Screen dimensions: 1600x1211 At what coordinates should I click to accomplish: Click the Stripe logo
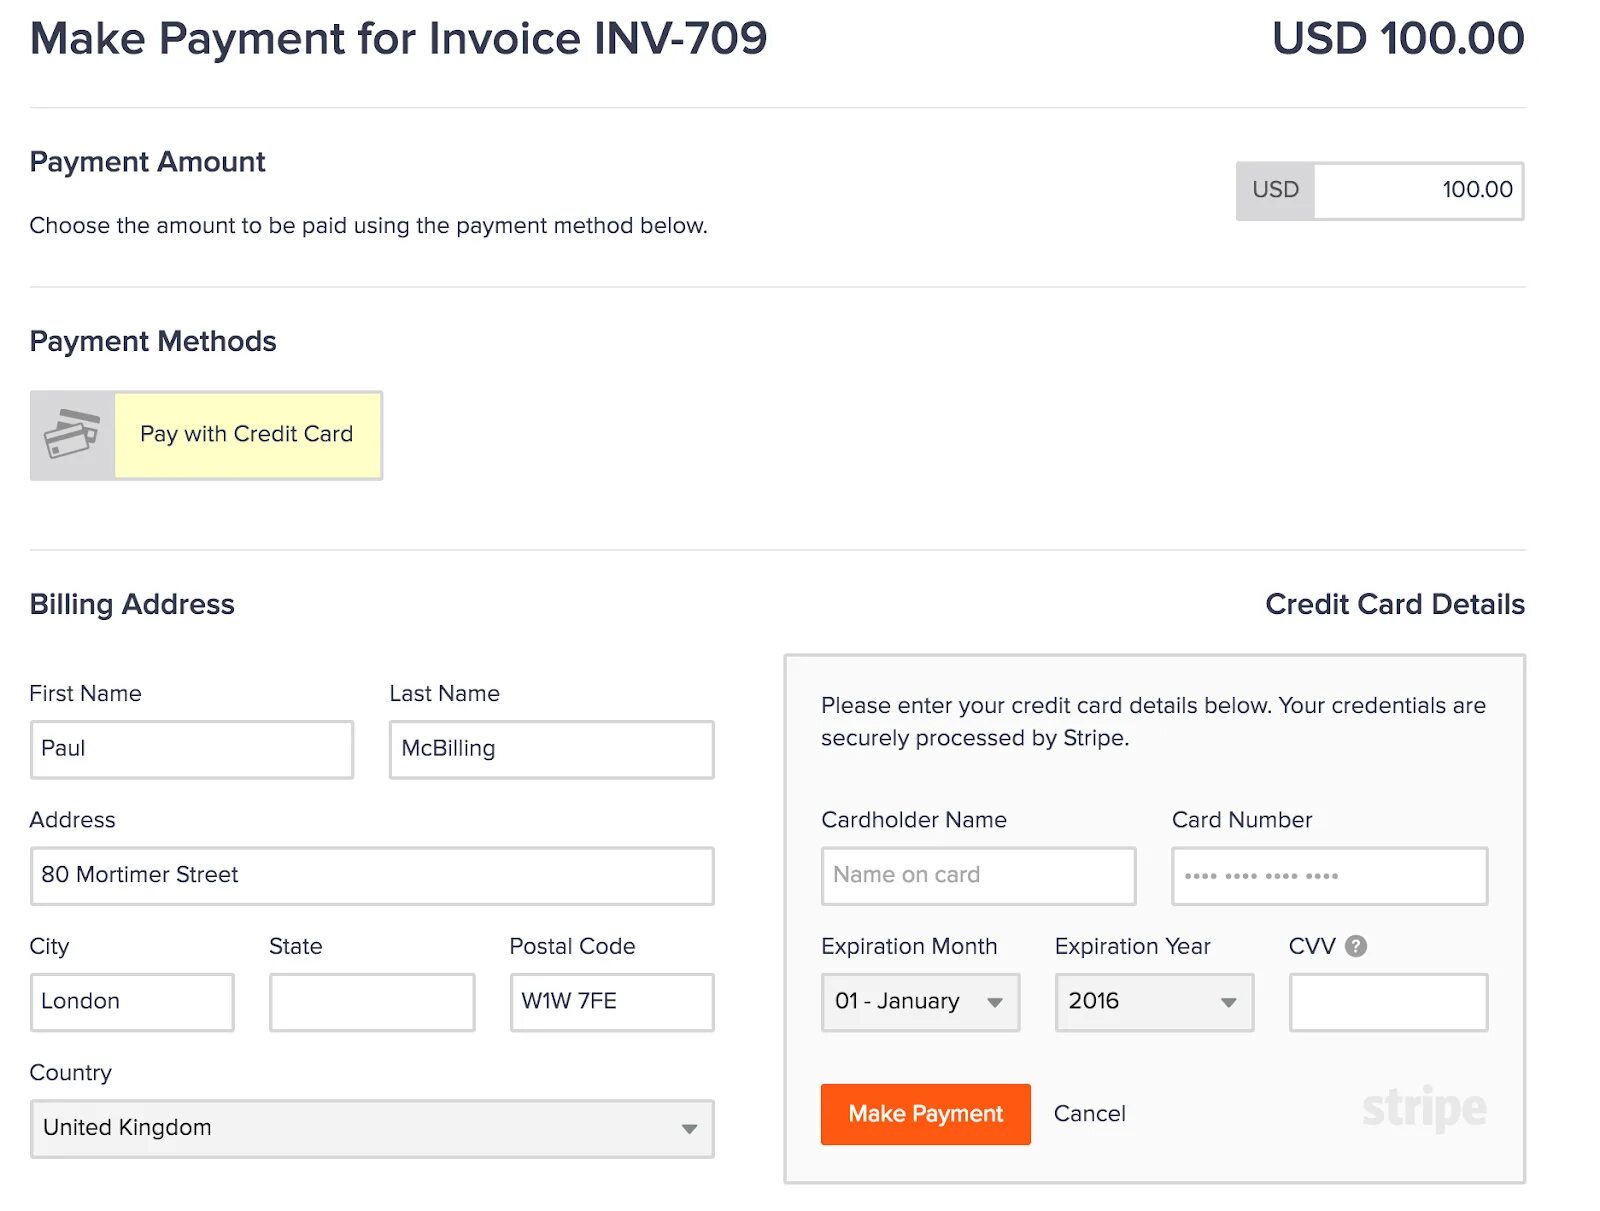[1424, 1108]
